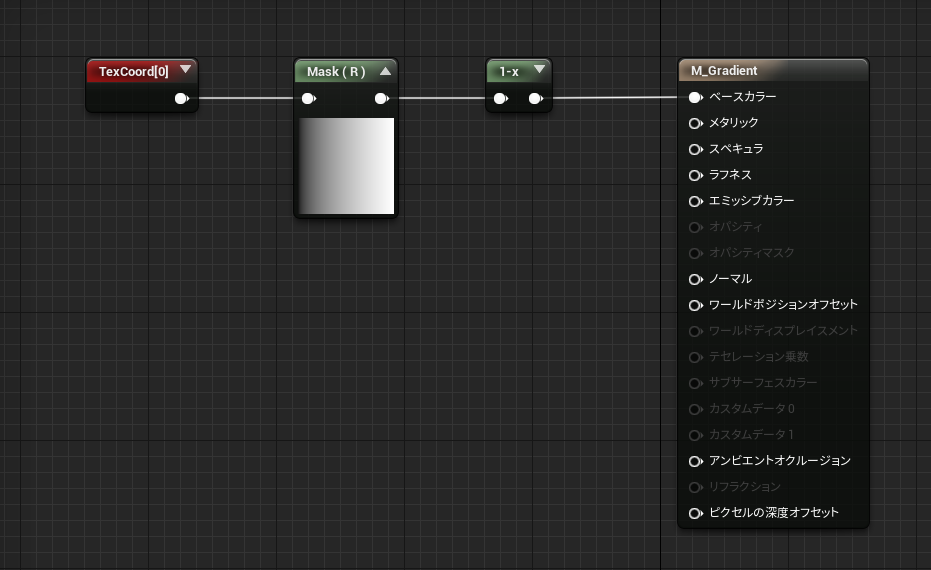Click the ピクセルの深度オフセット input pin

(x=695, y=514)
